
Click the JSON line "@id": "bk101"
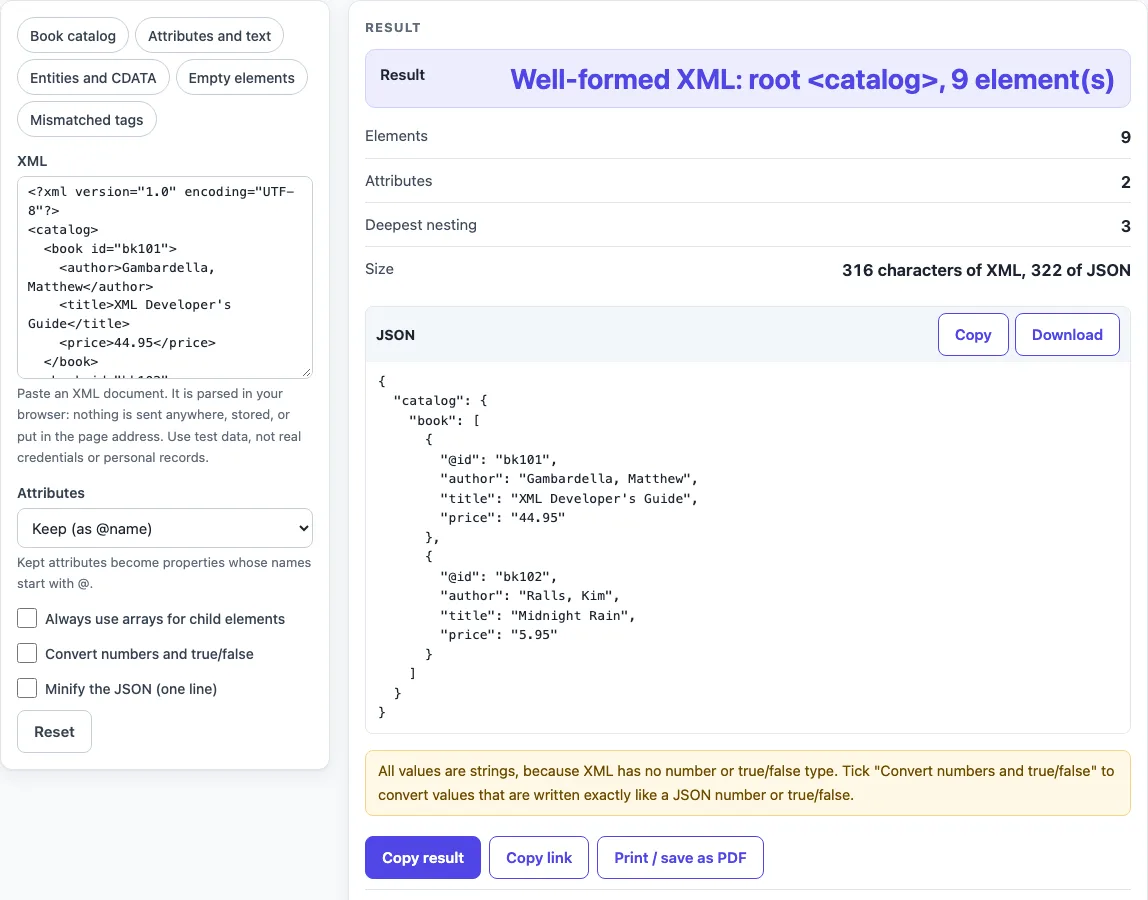click(498, 459)
